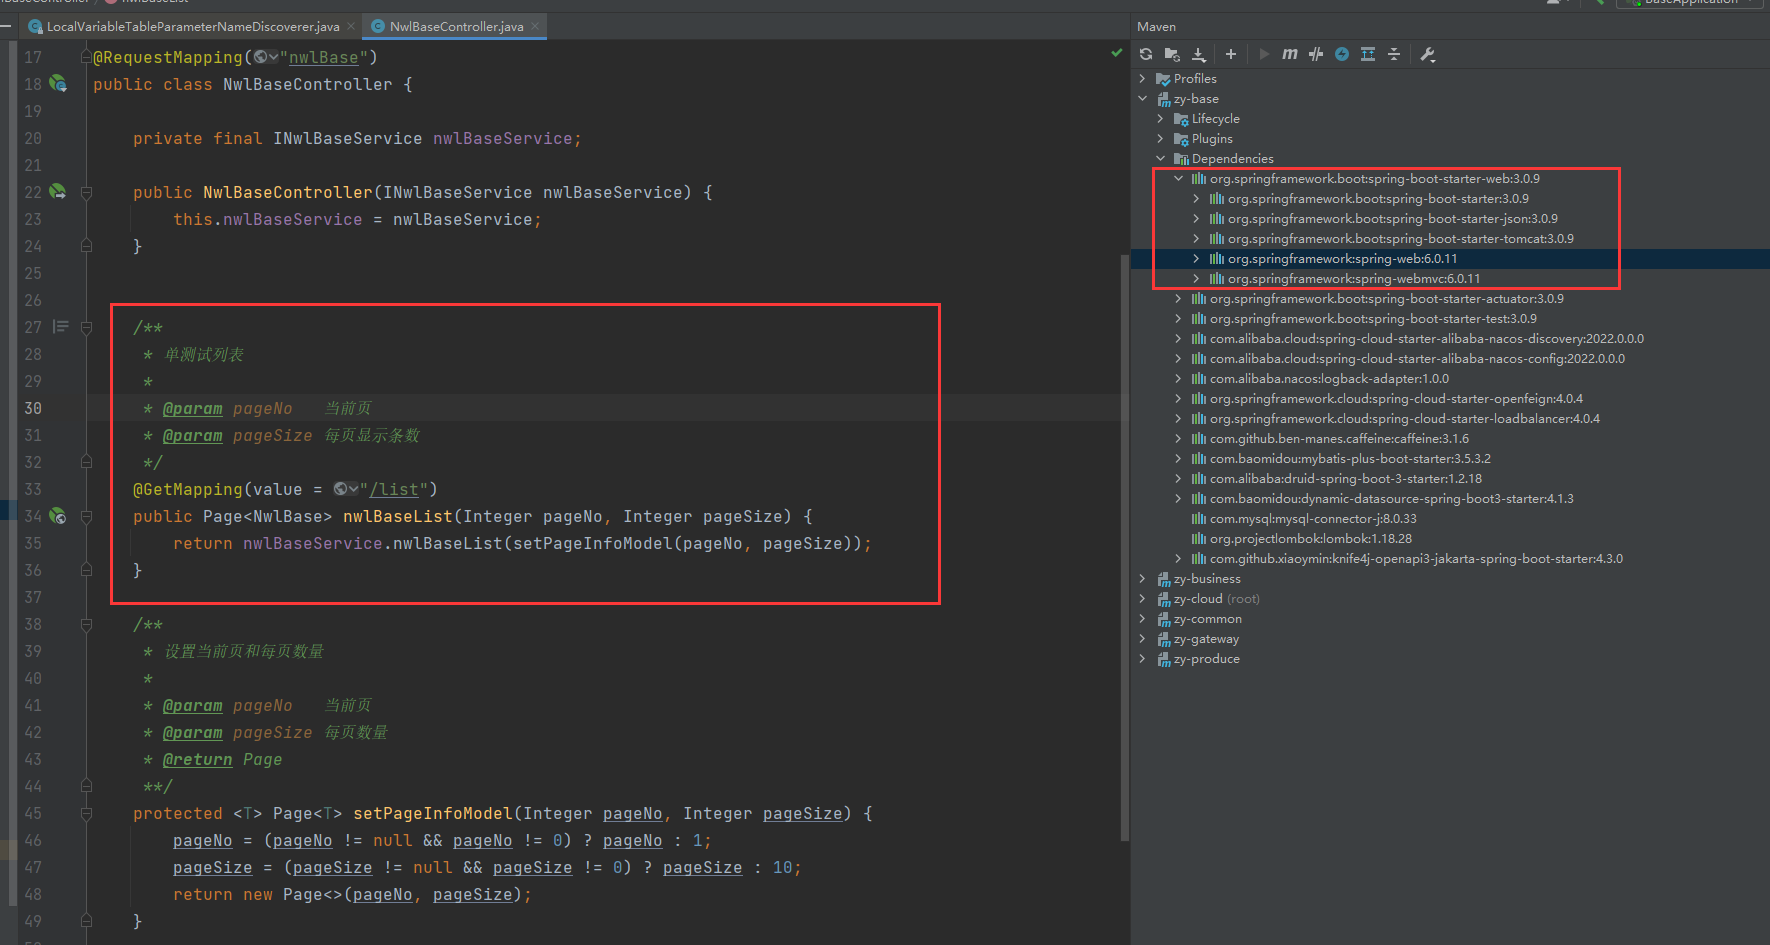Select spring-boot-starter-actuator:3.0.9 dependency
Screen dimensions: 1770x945
tap(1387, 298)
